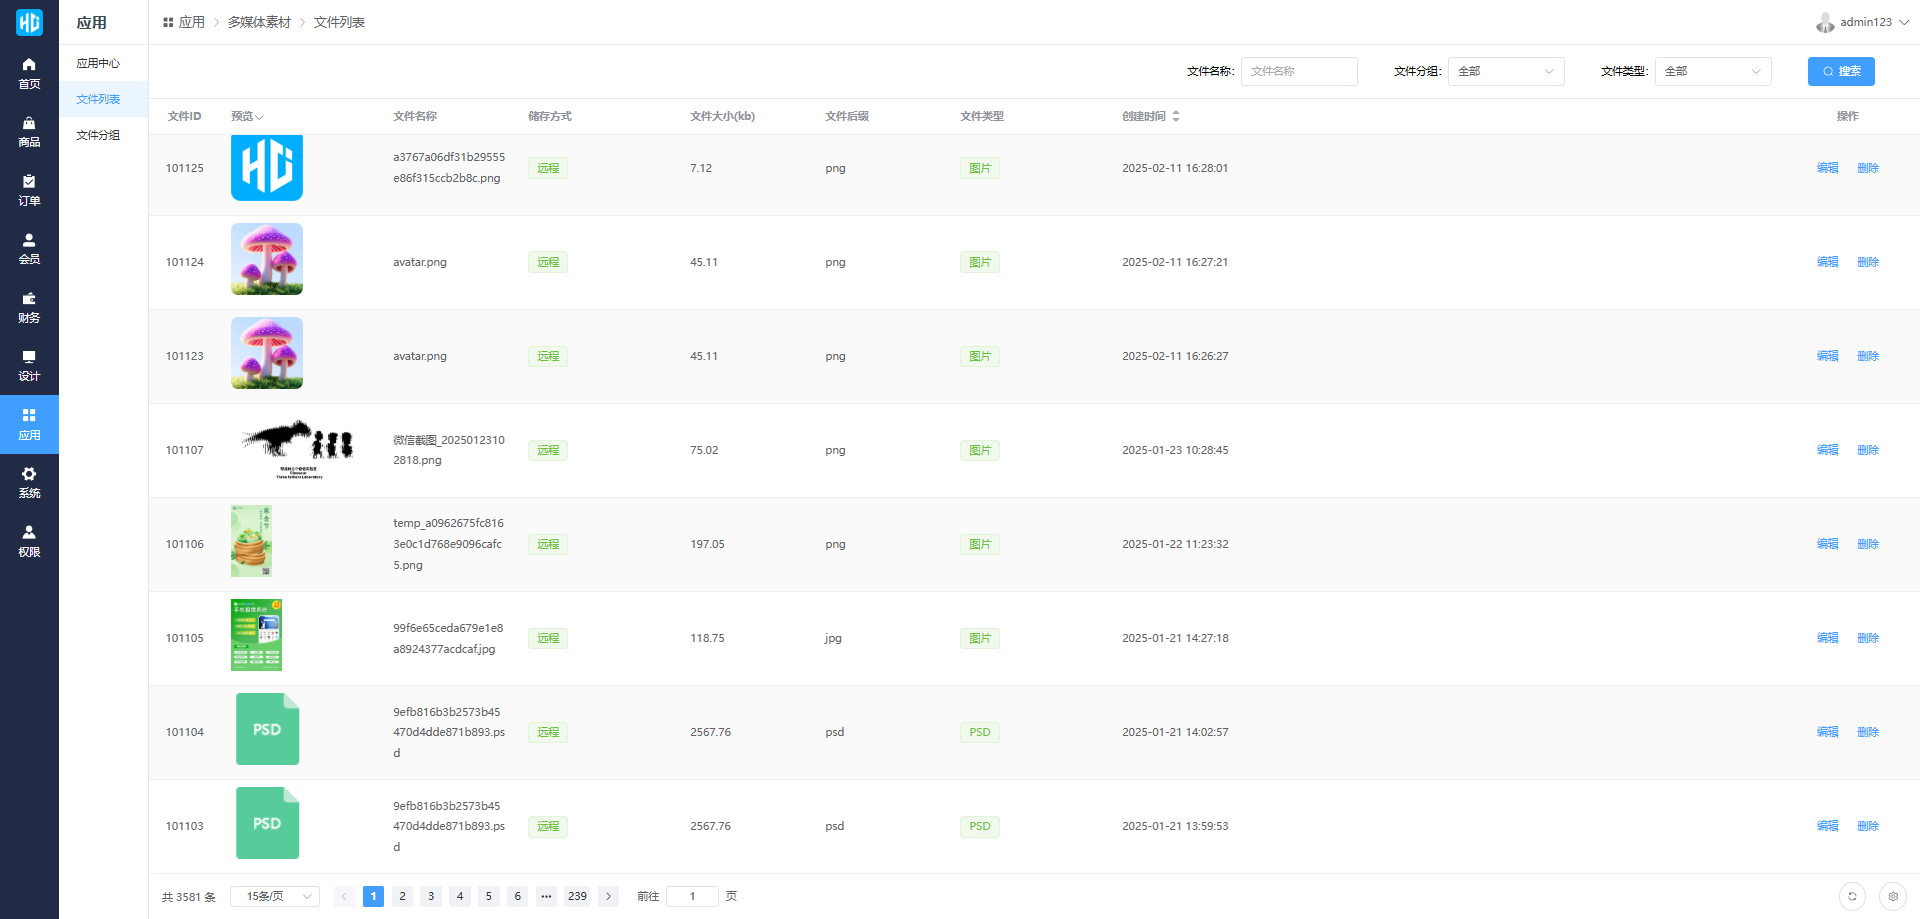Click 编辑 for file 101124
This screenshot has width=1920, height=919.
click(x=1827, y=262)
